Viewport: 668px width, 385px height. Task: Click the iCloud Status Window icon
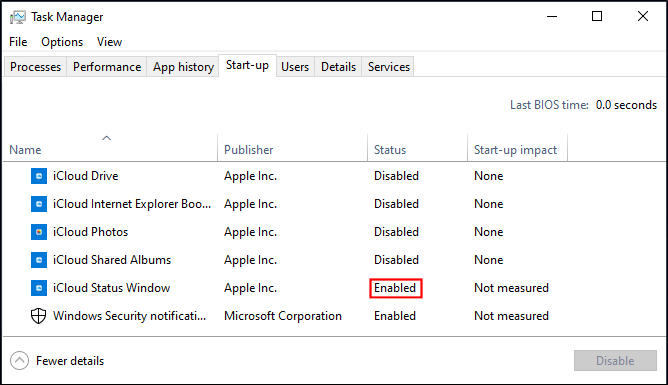click(x=39, y=288)
